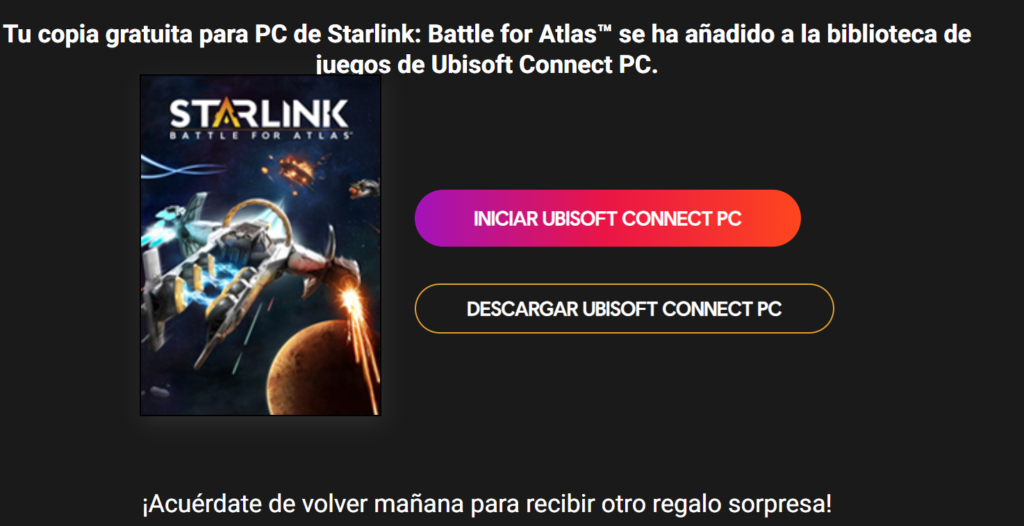This screenshot has height=526, width=1024.
Task: Click the orange laser fire on the cover
Action: pyautogui.click(x=359, y=333)
